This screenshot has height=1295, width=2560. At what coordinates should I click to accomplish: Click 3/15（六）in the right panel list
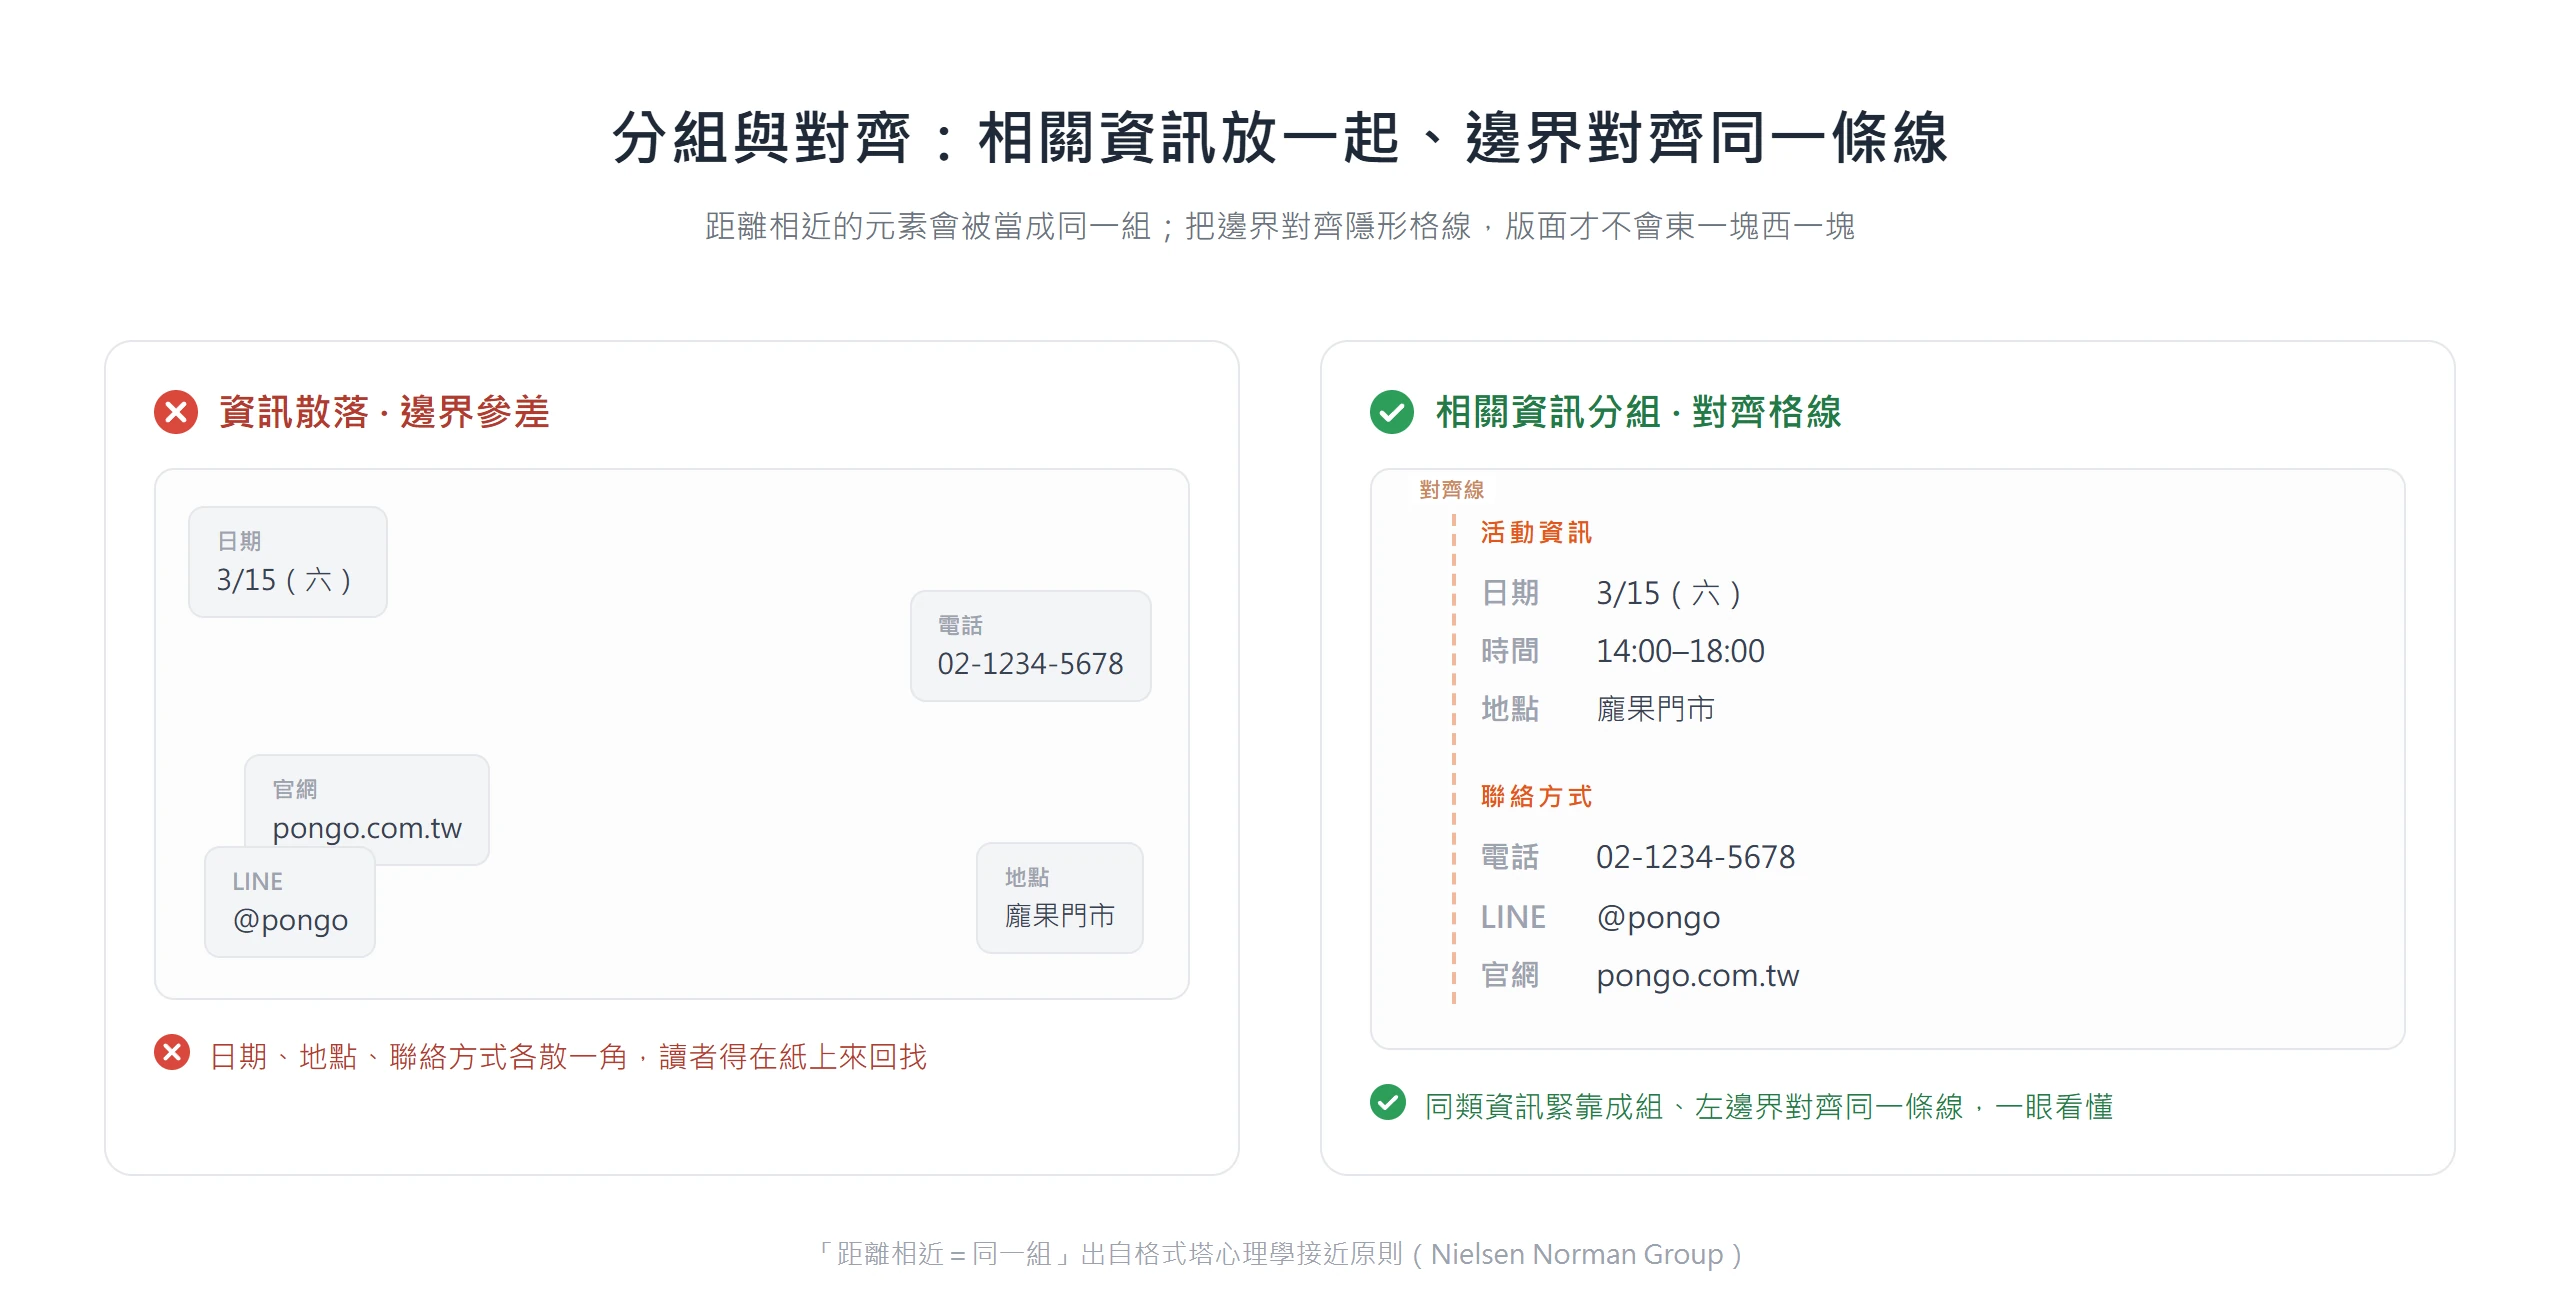click(x=1669, y=593)
